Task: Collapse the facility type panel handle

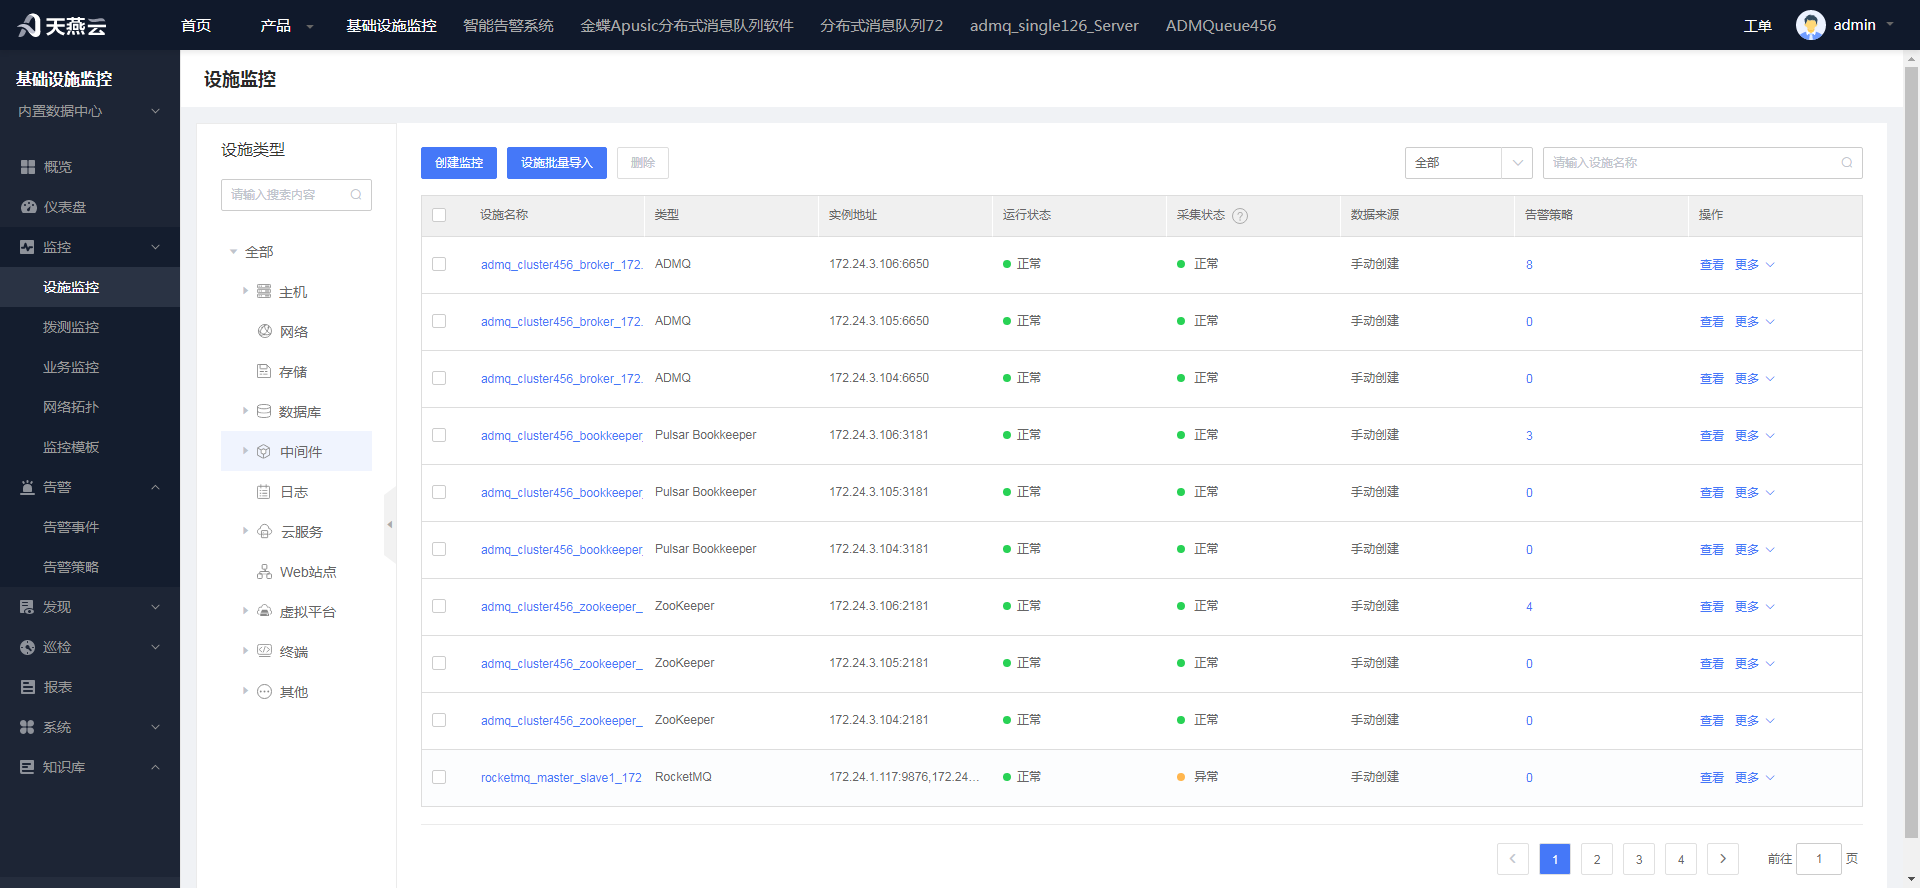Action: pos(390,524)
